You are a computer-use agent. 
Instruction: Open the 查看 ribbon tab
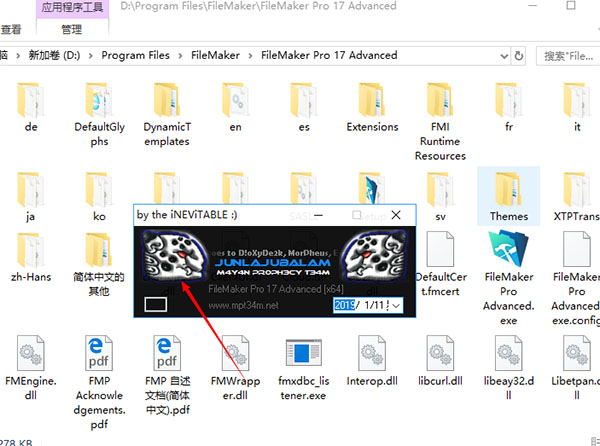[x=11, y=29]
